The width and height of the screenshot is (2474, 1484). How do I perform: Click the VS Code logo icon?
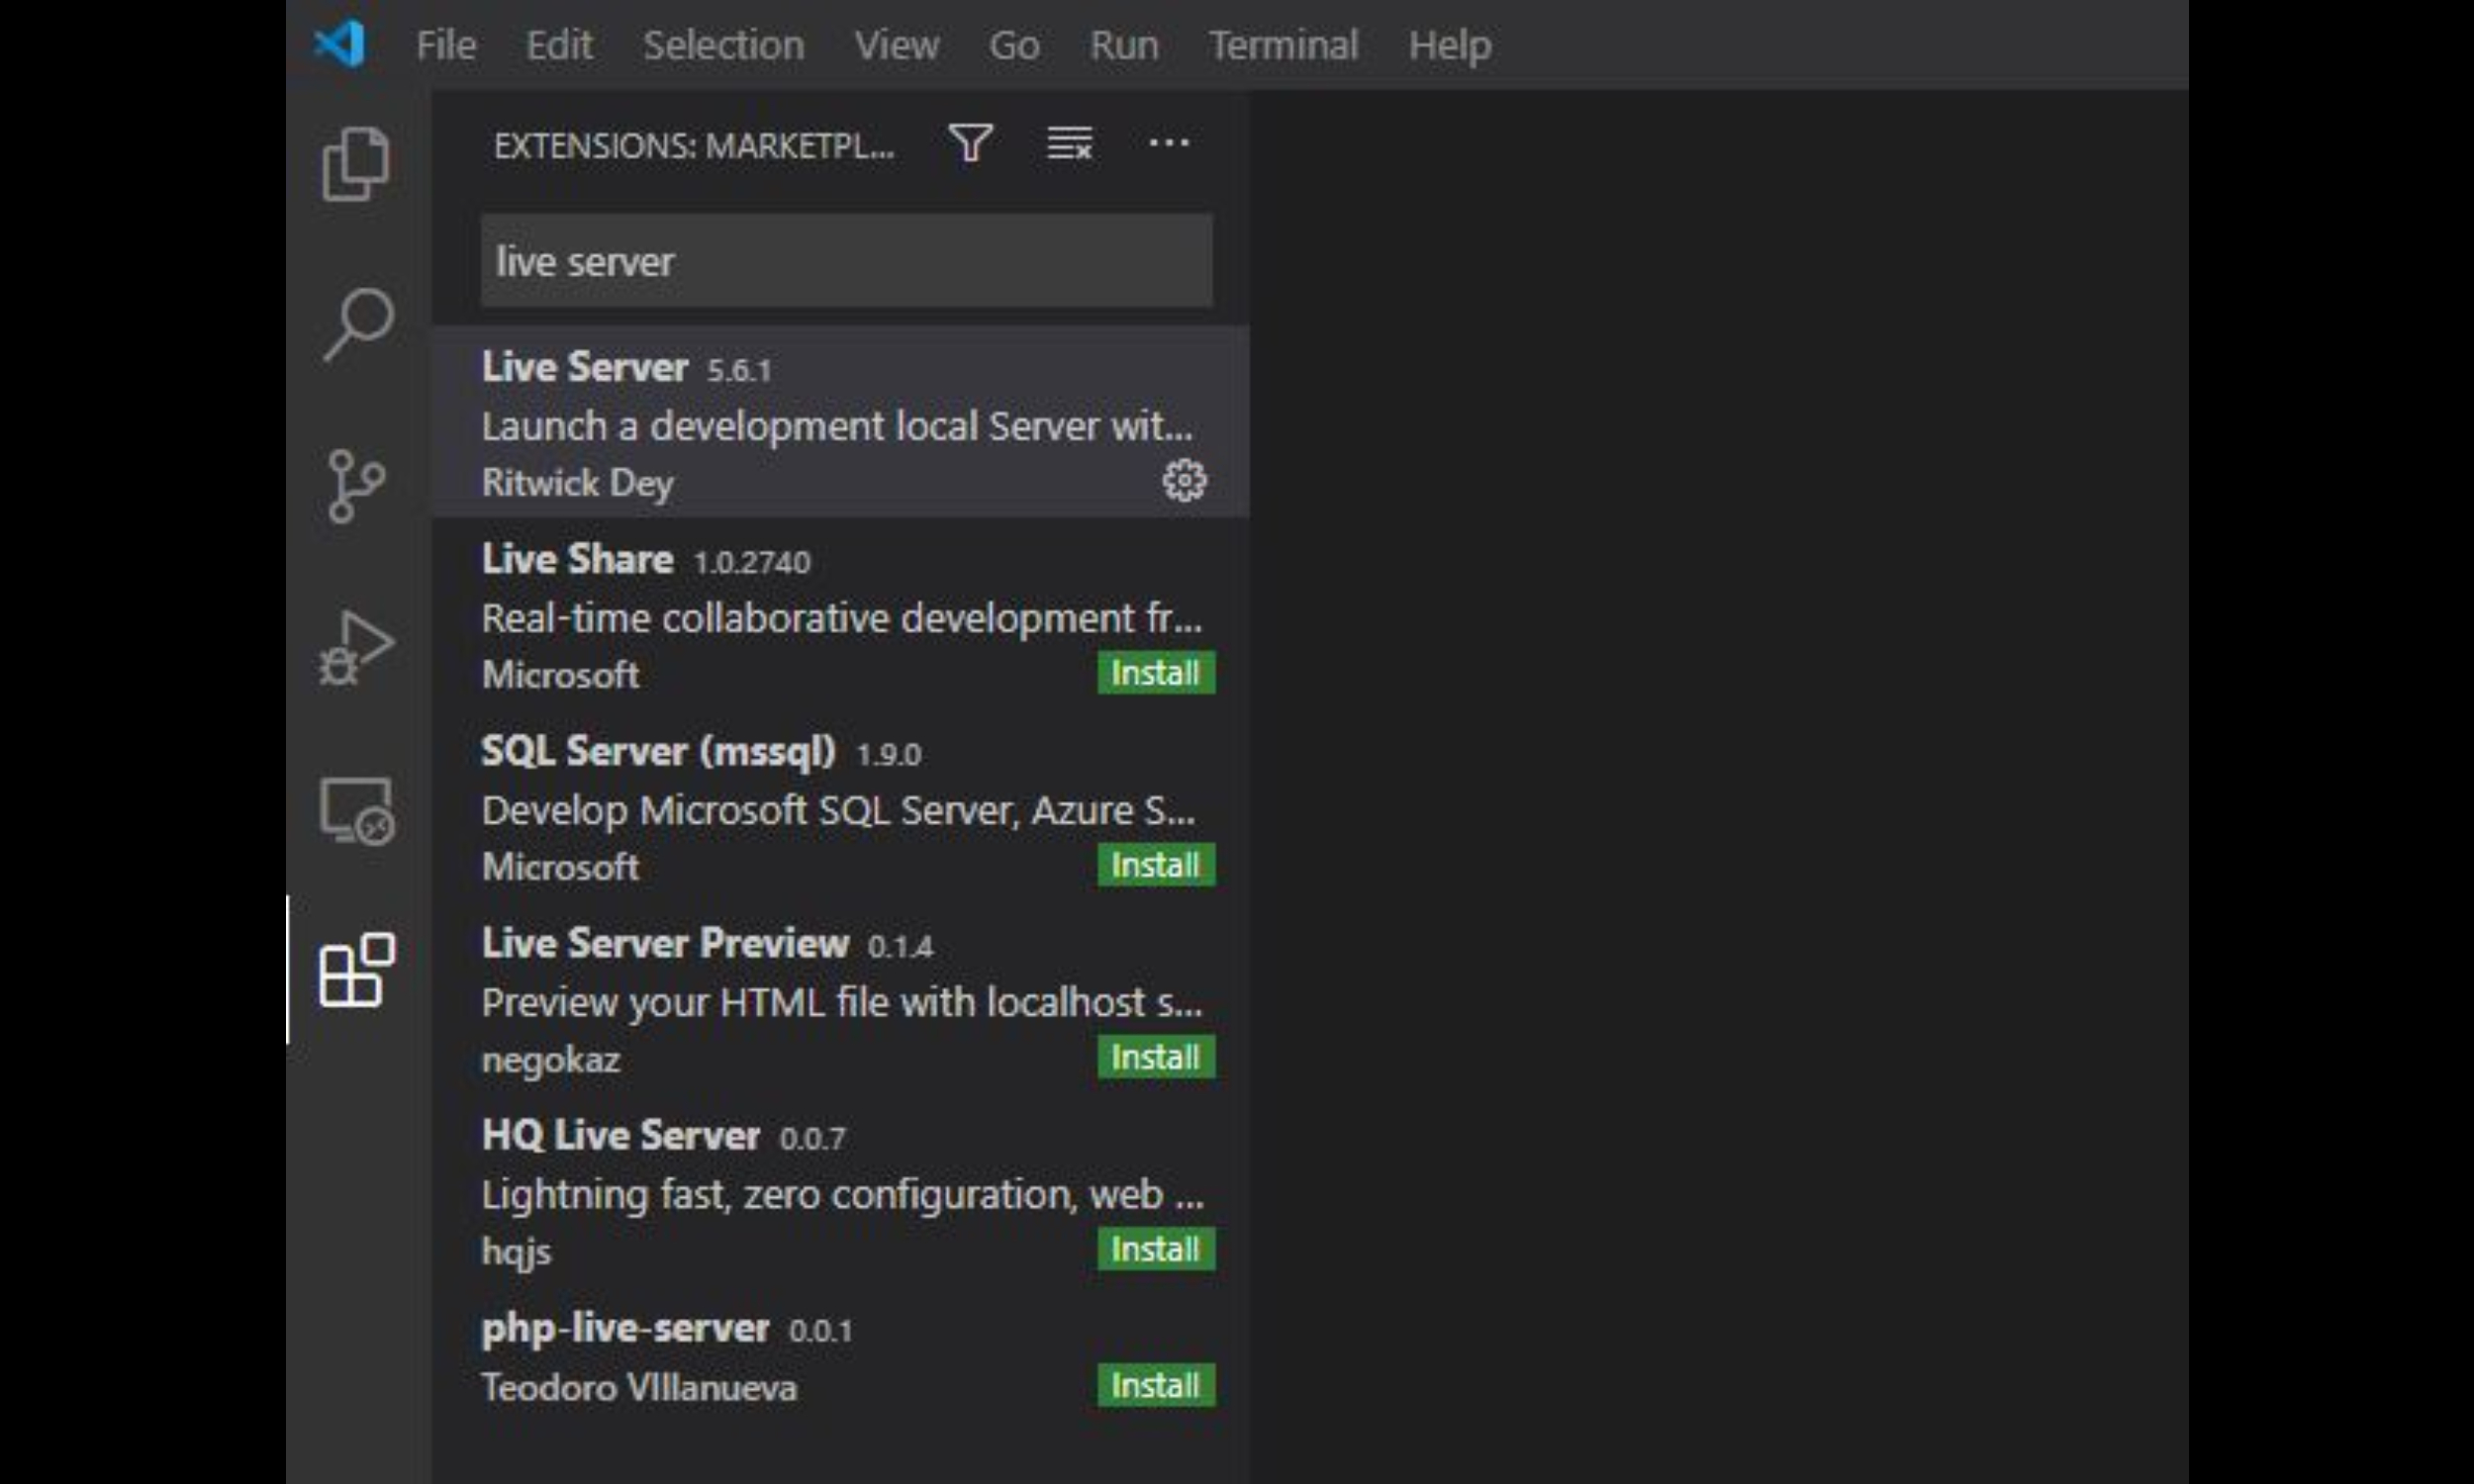[340, 44]
